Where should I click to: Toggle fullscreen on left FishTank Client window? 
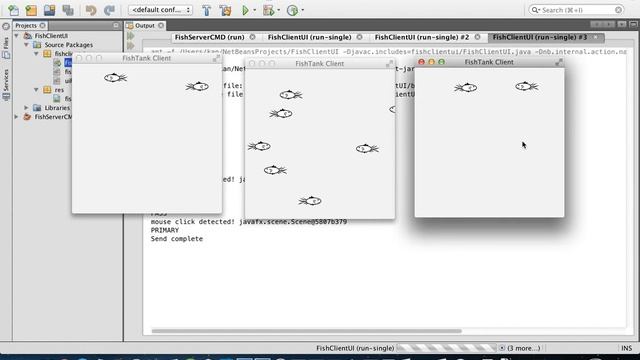(216, 58)
